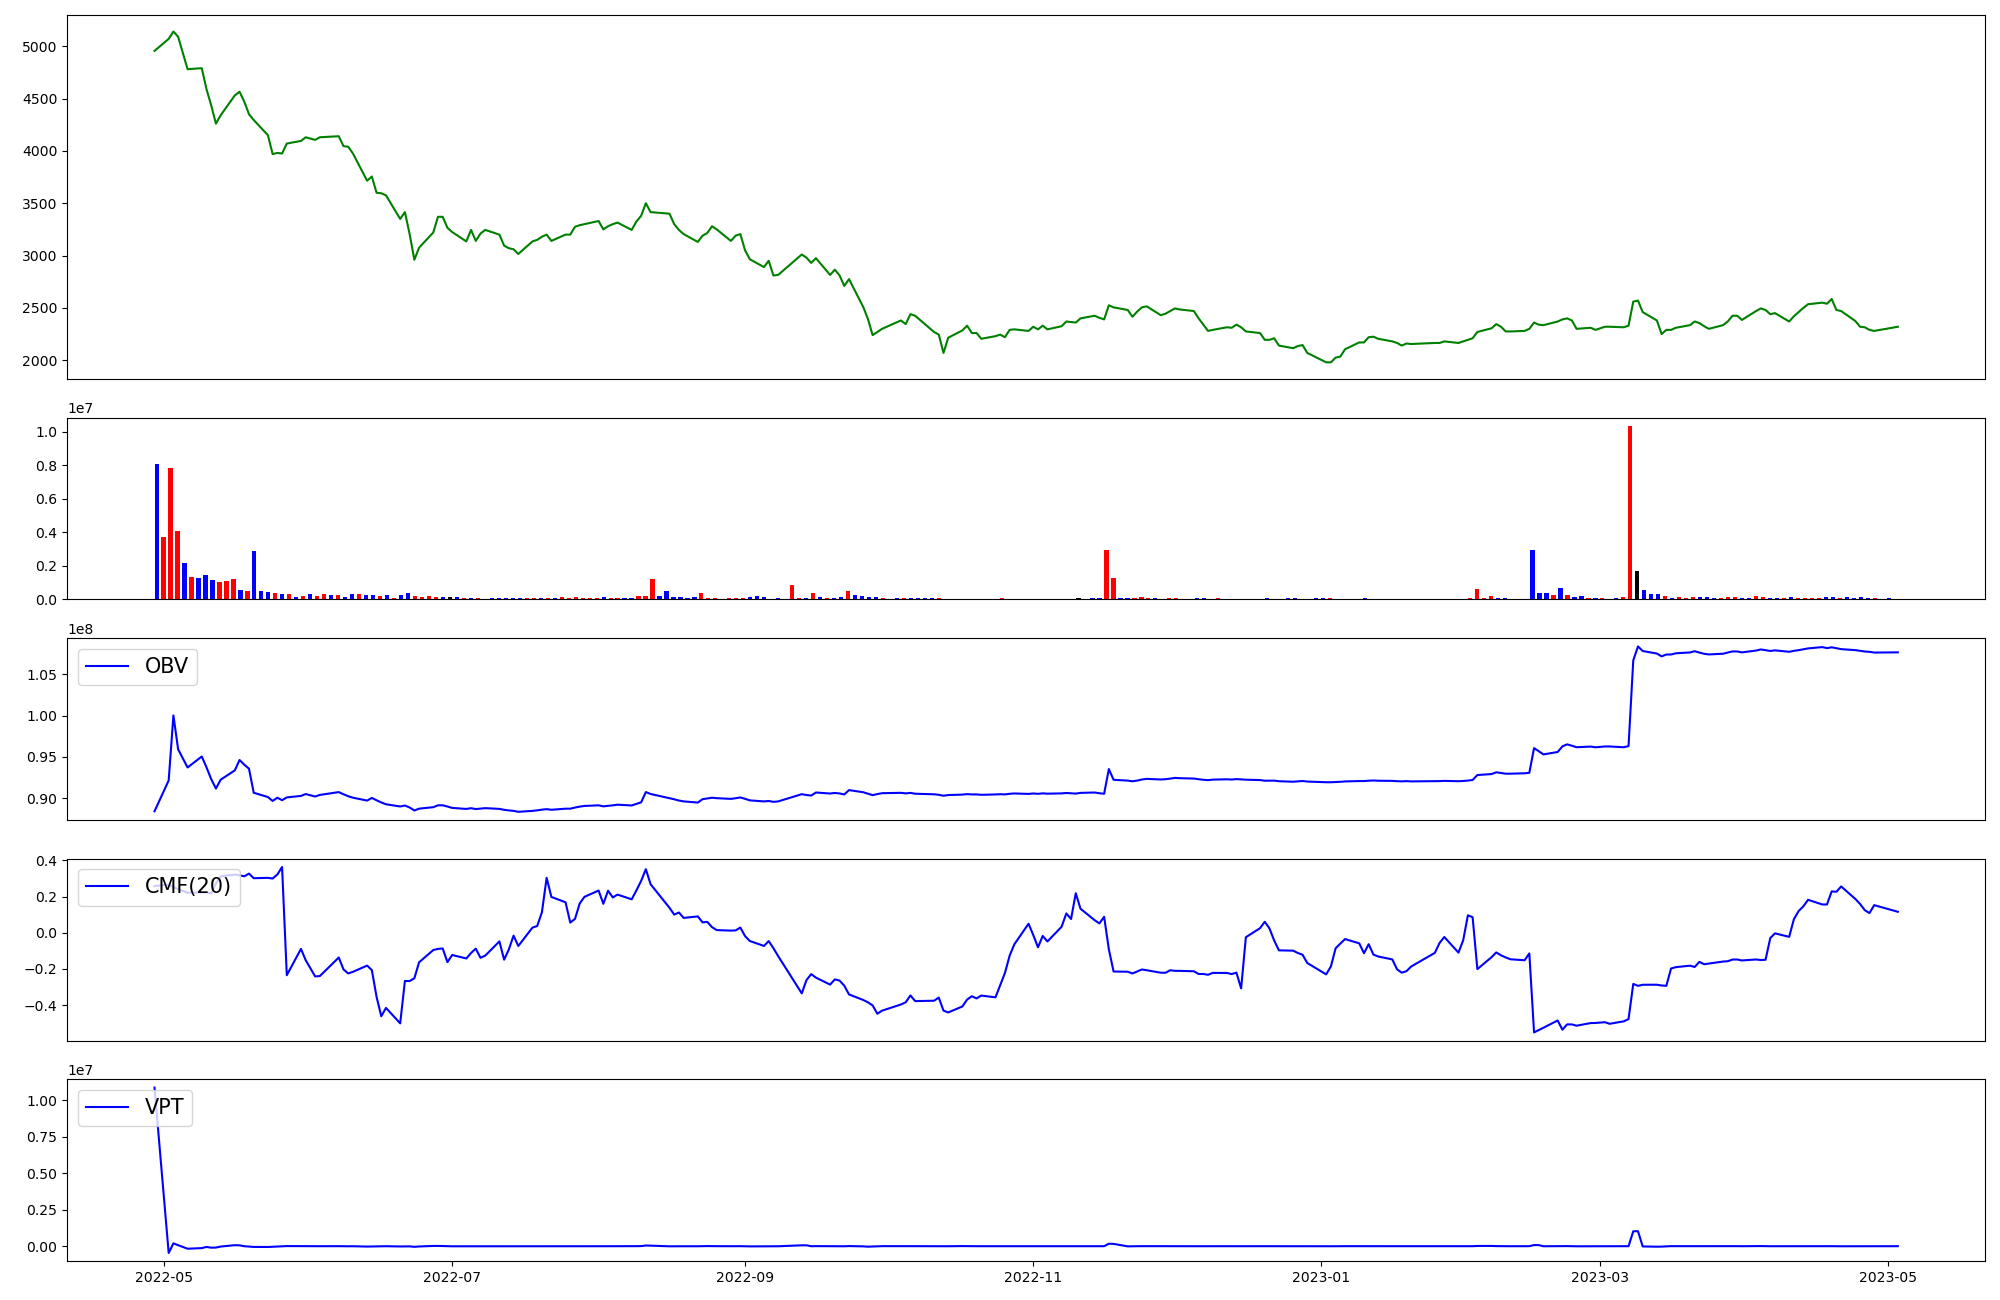The height and width of the screenshot is (1300, 2000).
Task: Click the blue line sample in OBV legend
Action: [108, 666]
